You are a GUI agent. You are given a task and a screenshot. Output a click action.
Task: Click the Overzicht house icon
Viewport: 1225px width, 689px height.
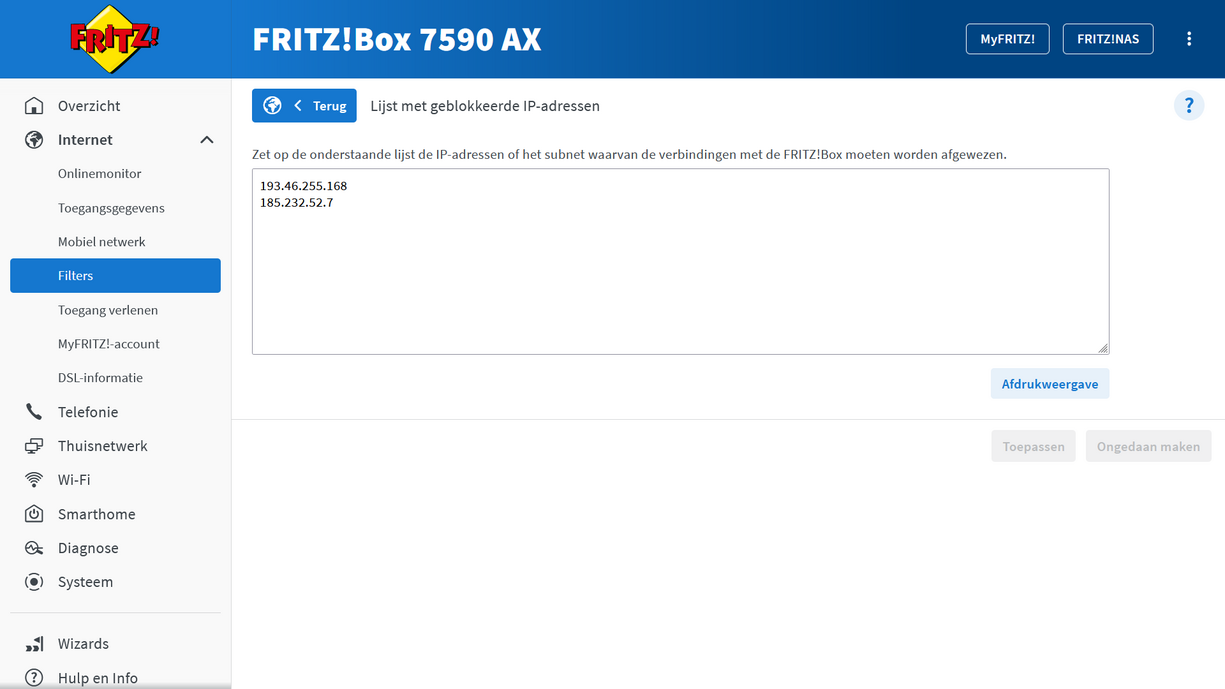34,106
